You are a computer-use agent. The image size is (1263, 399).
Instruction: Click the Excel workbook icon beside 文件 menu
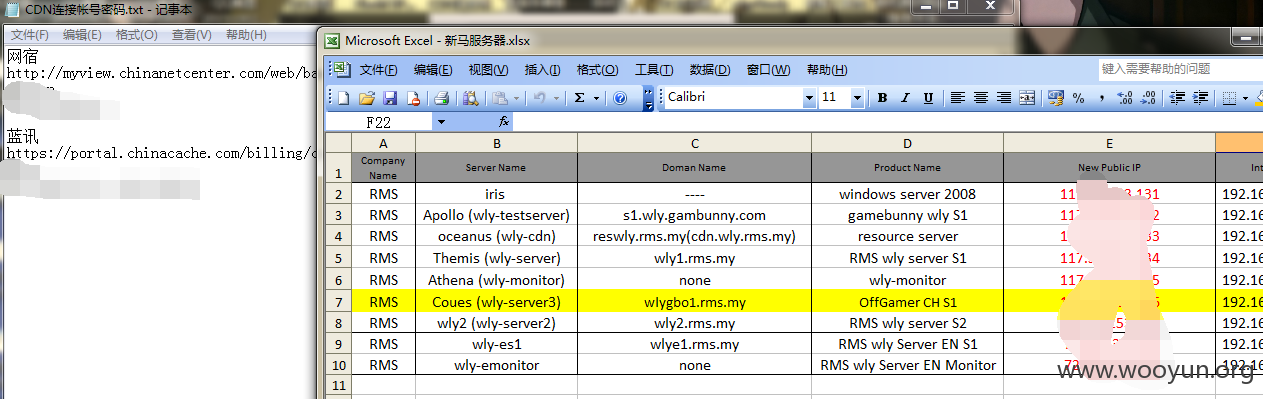[x=342, y=69]
